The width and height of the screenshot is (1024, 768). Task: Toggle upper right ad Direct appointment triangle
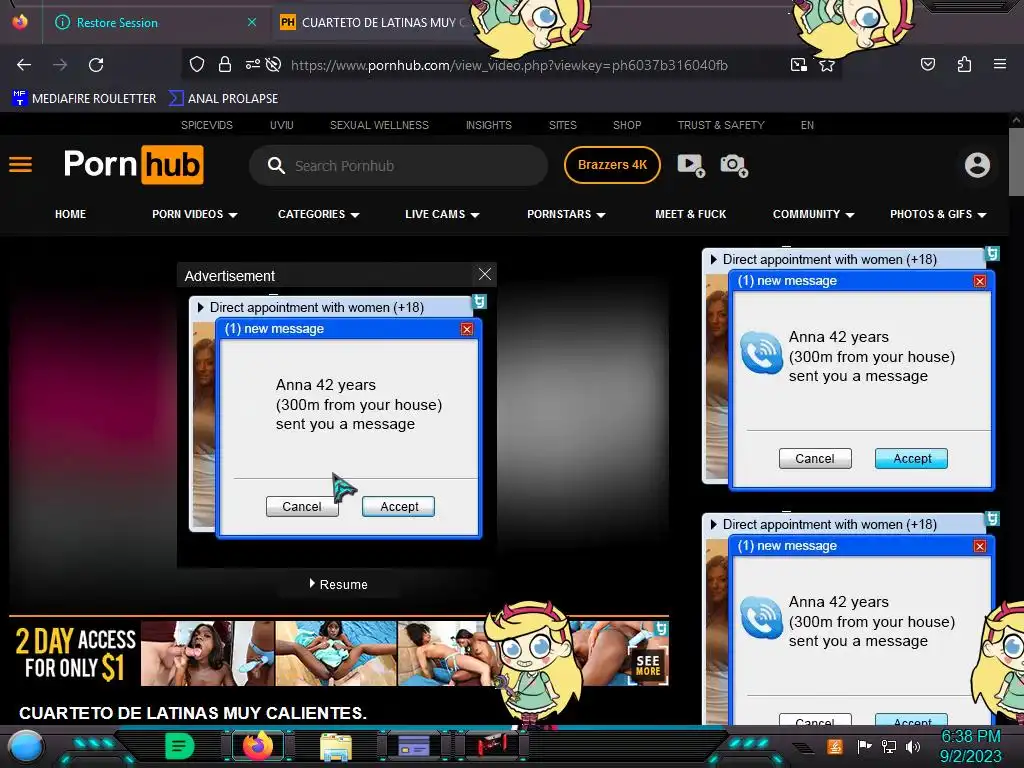tap(714, 259)
